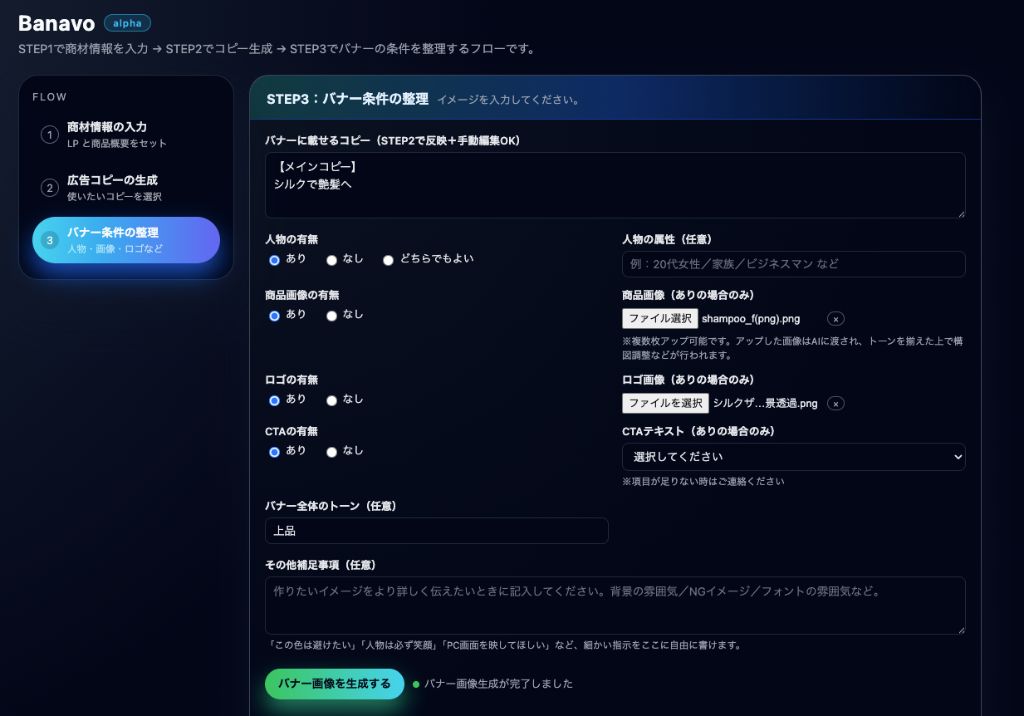This screenshot has height=716, width=1024.
Task: Click ファイル選択 for product image
Action: [x=660, y=319]
